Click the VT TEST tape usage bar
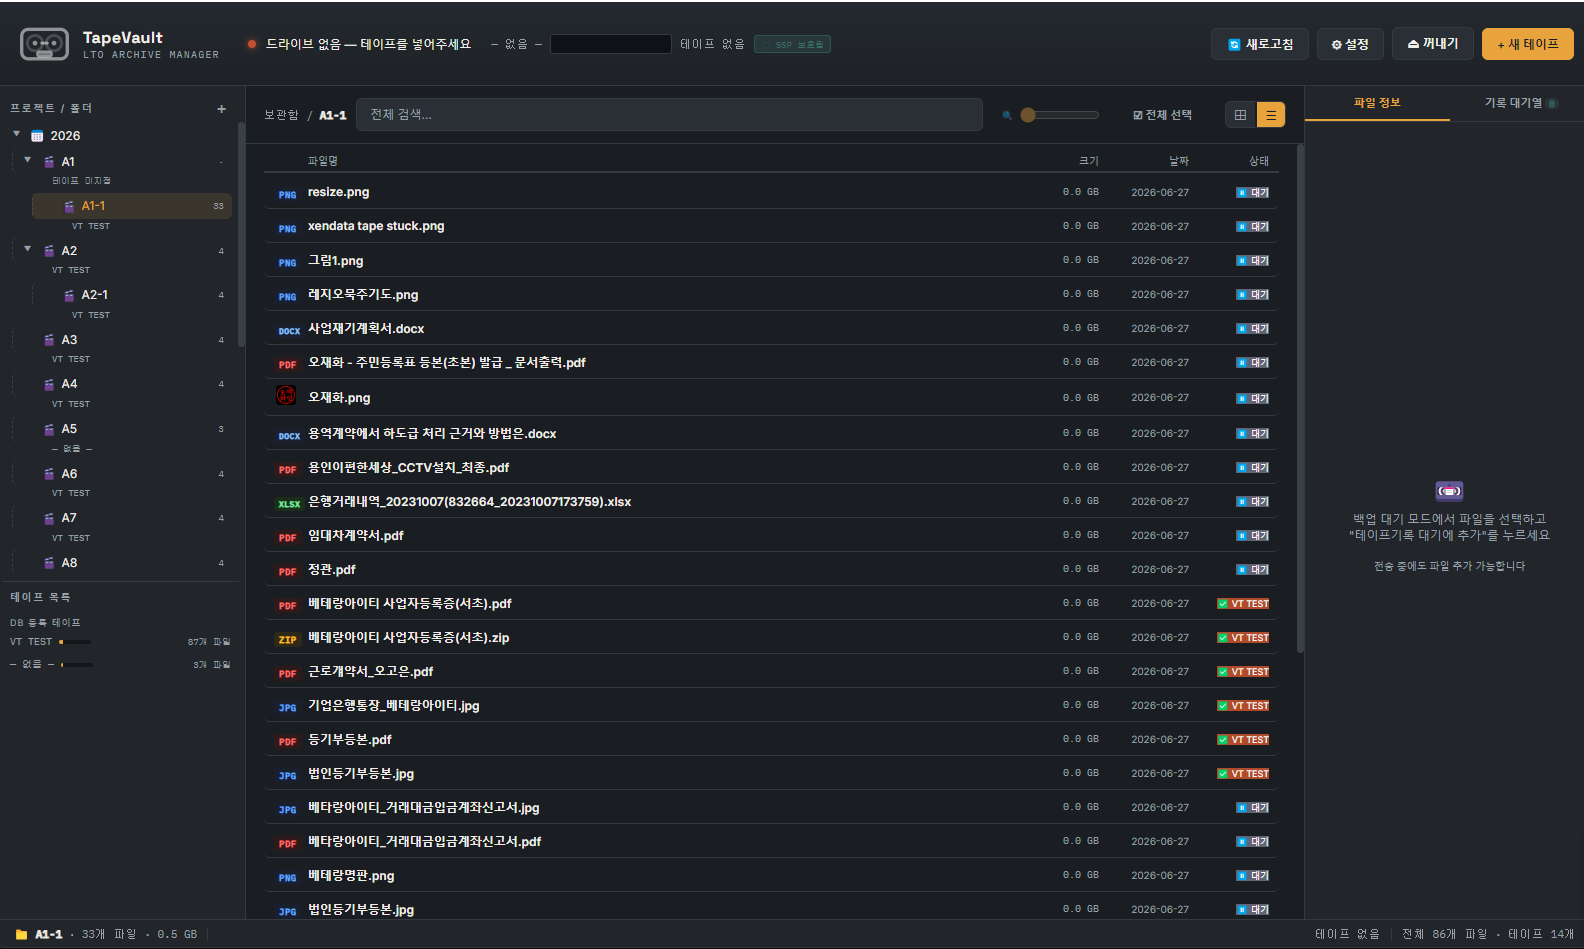This screenshot has height=949, width=1584. point(75,642)
